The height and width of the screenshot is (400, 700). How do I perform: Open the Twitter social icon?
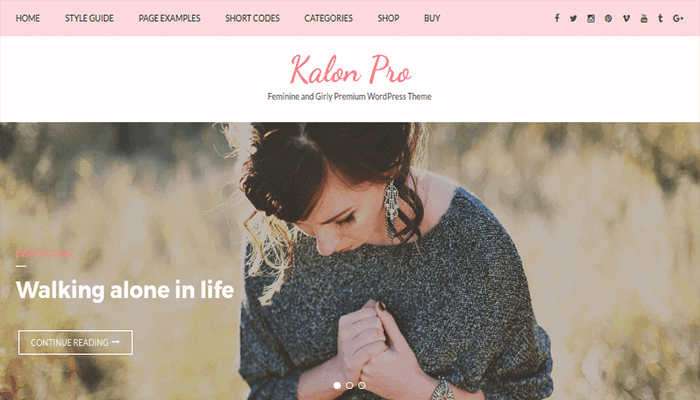(573, 18)
